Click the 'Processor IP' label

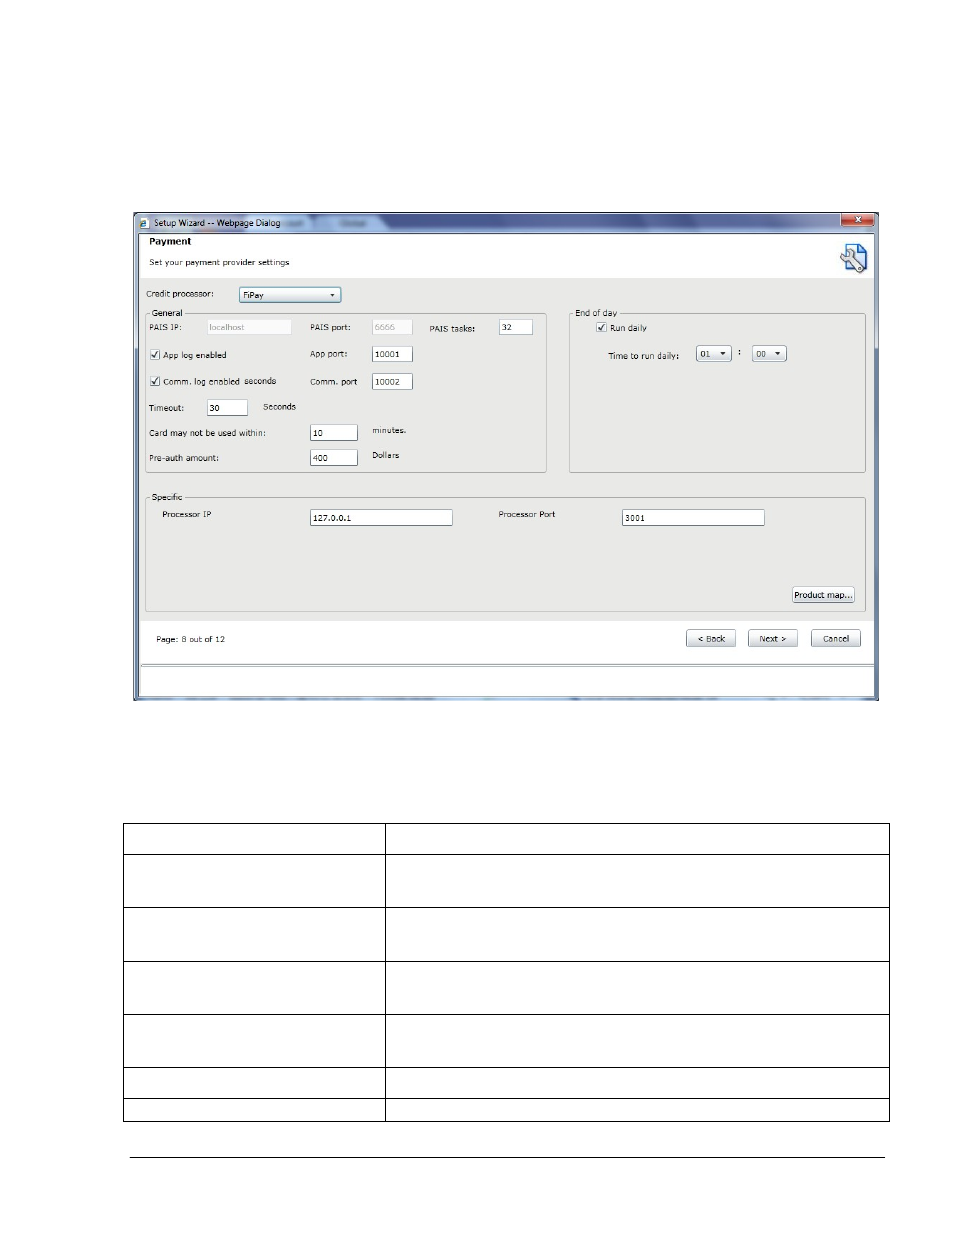pyautogui.click(x=187, y=514)
